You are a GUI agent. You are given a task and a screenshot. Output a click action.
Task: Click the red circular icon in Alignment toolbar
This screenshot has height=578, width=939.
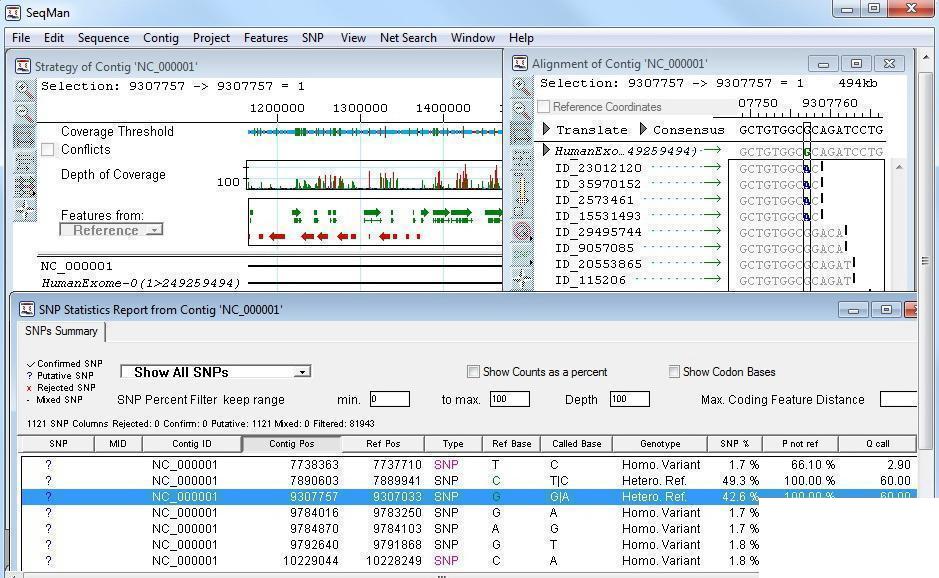tap(522, 231)
